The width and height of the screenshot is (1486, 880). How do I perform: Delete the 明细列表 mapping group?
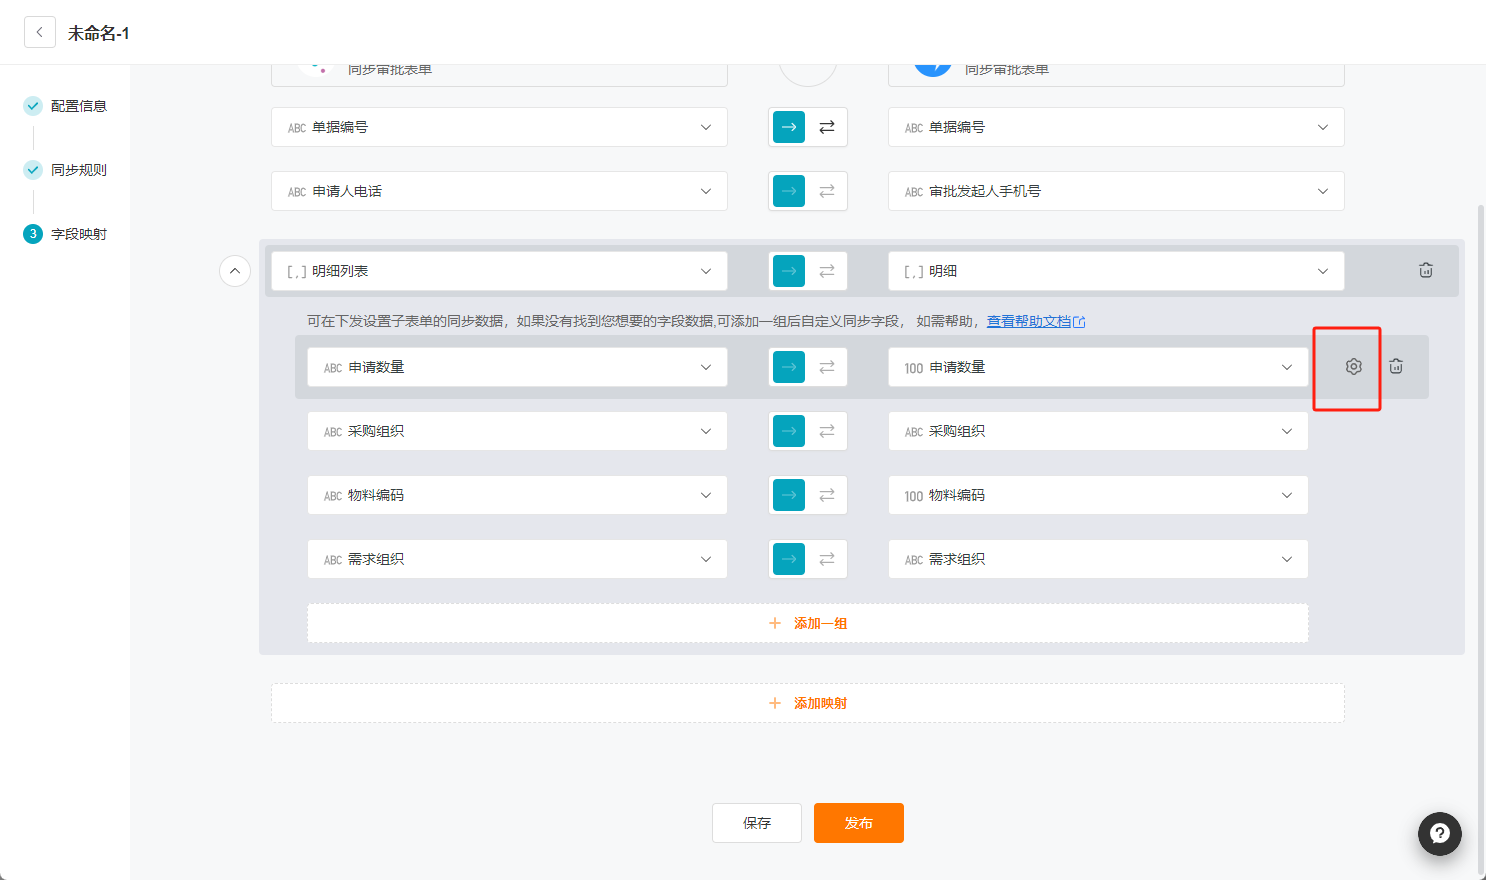(1426, 271)
